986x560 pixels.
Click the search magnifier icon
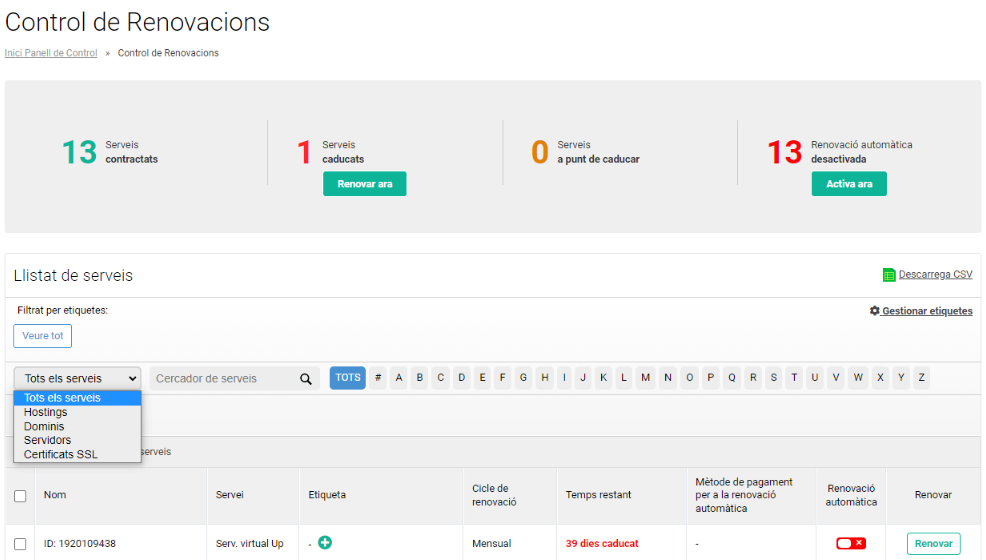click(x=306, y=378)
